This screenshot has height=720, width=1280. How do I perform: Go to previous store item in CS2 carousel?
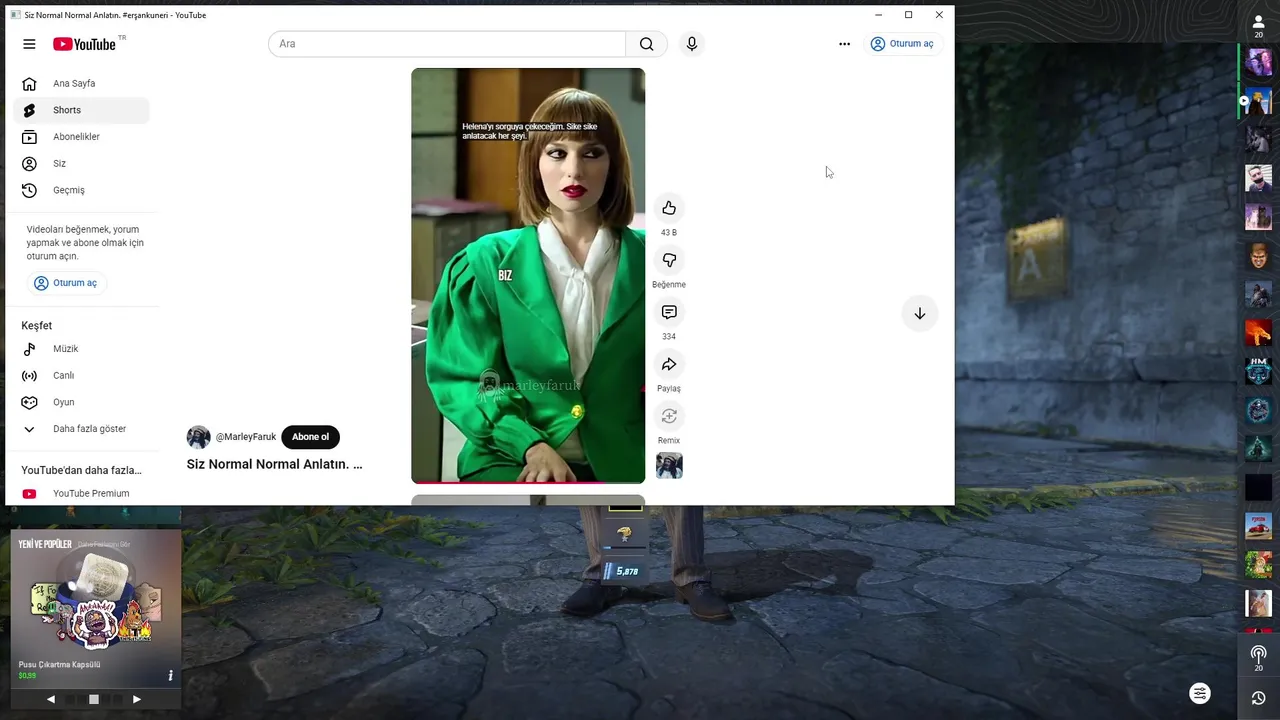point(51,699)
